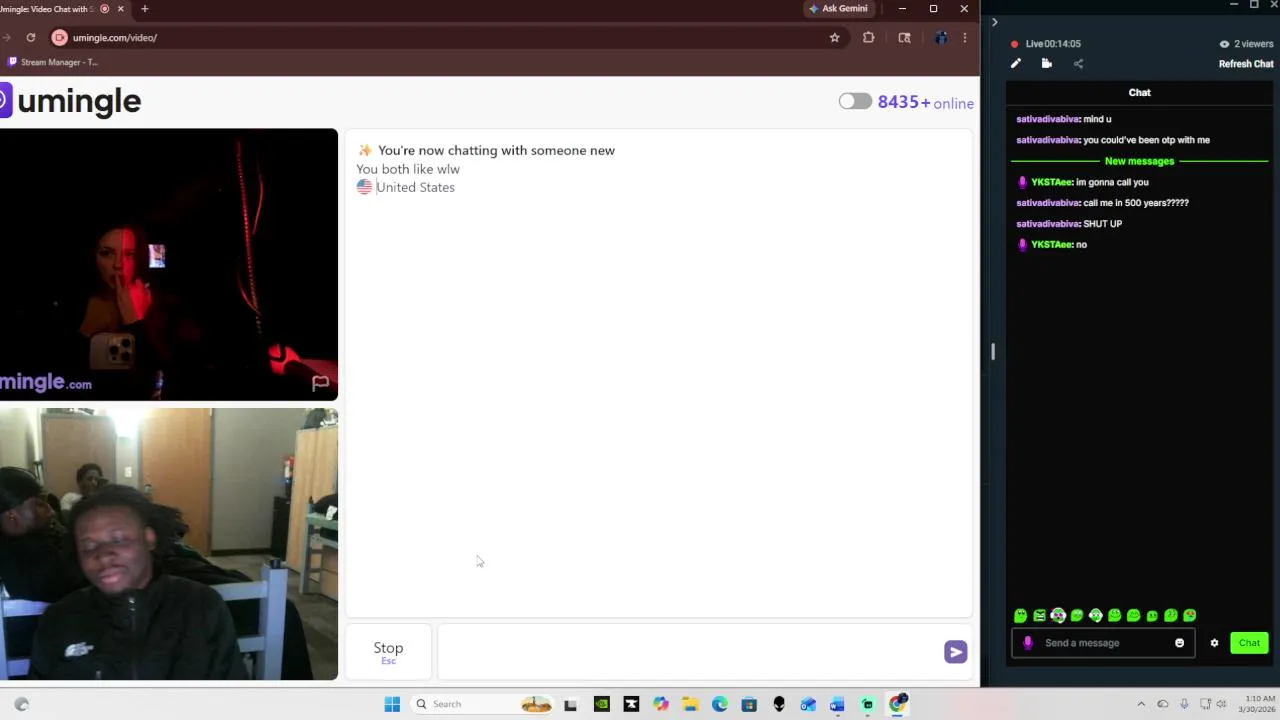The width and height of the screenshot is (1280, 720).
Task: Bookmark this page with the star icon
Action: (834, 38)
